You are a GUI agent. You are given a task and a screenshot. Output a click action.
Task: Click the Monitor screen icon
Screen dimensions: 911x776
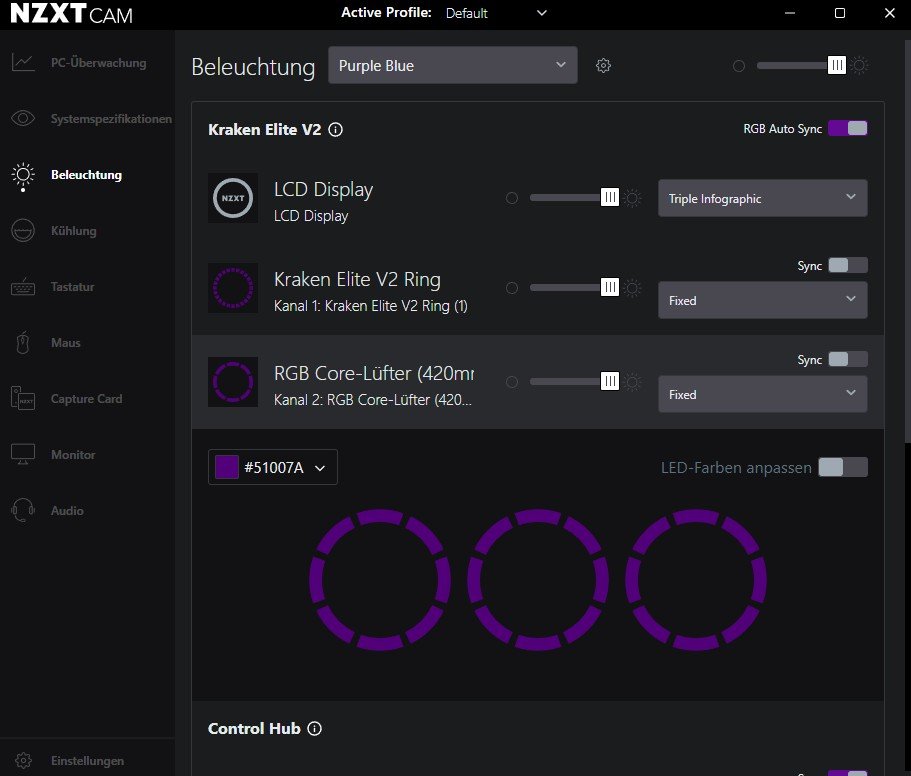coord(23,454)
